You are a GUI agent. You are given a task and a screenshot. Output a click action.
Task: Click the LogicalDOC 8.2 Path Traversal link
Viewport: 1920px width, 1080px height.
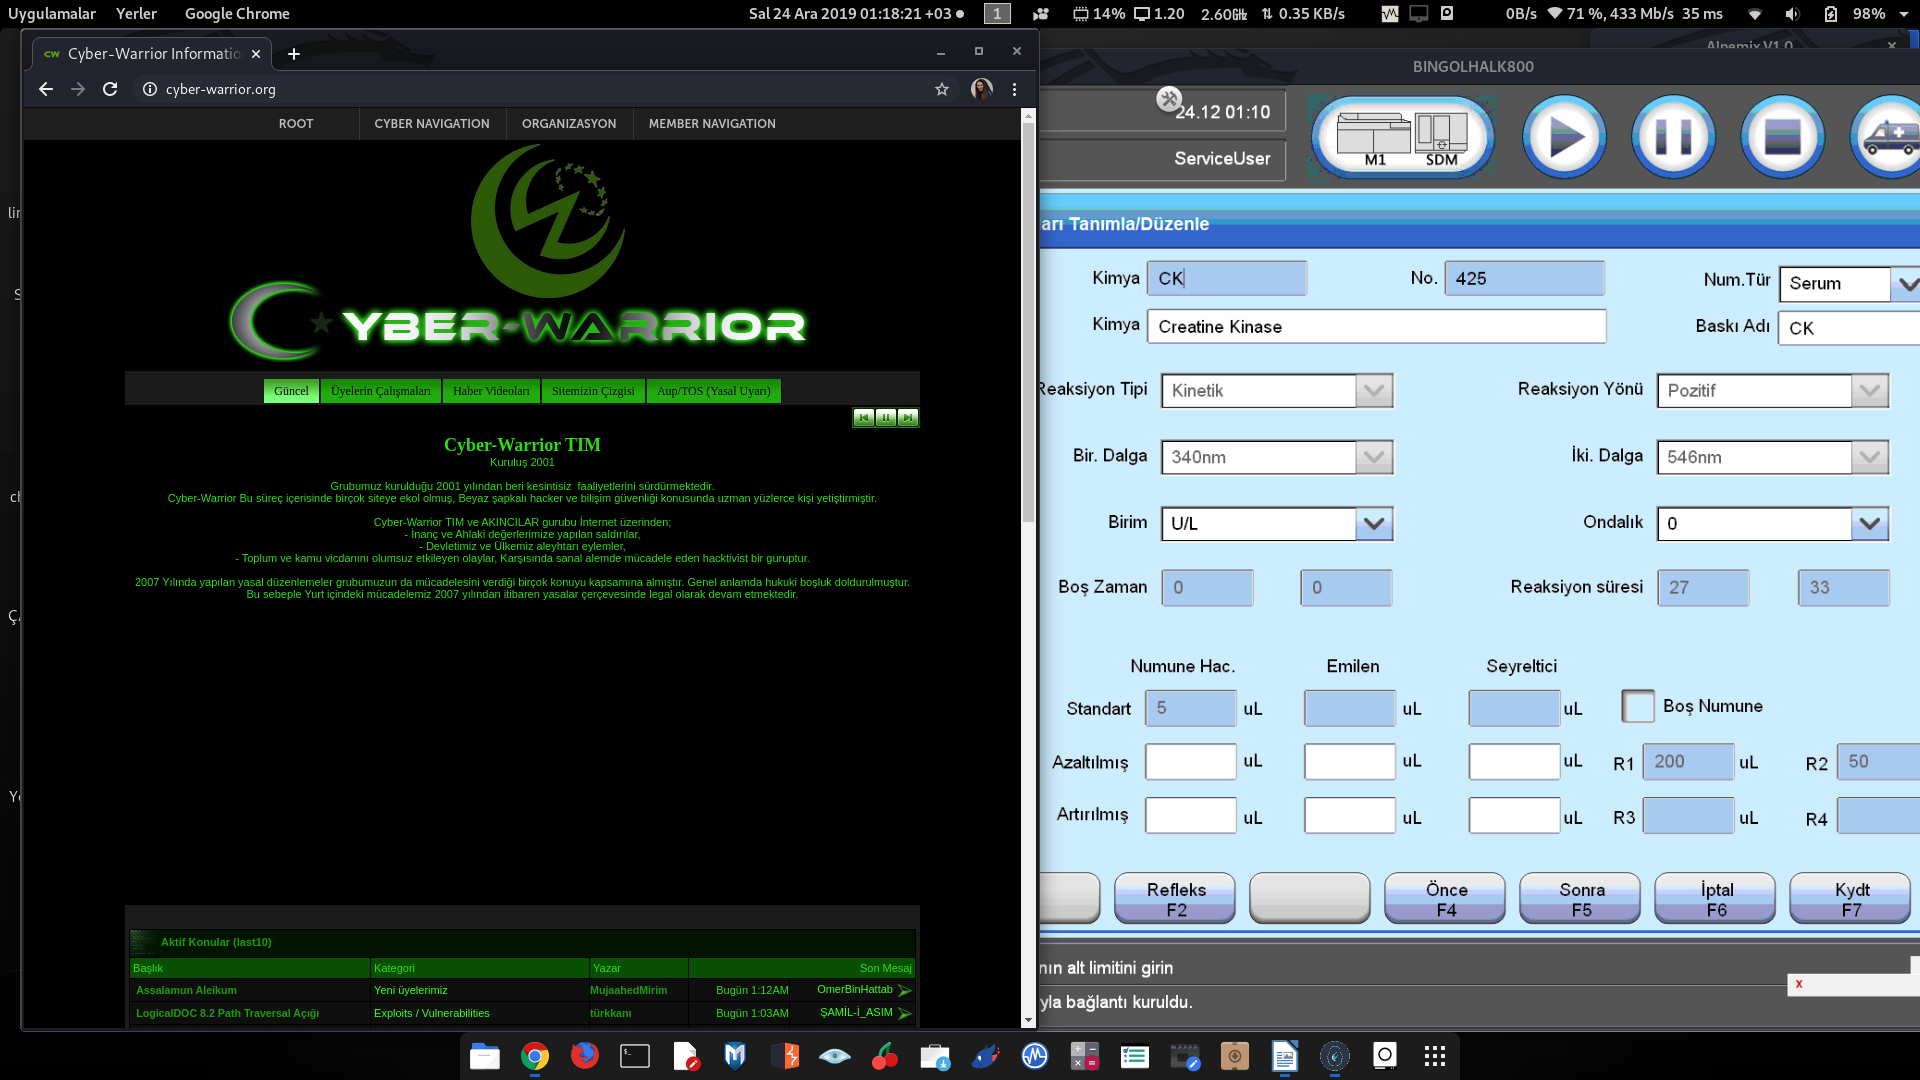(x=228, y=1013)
